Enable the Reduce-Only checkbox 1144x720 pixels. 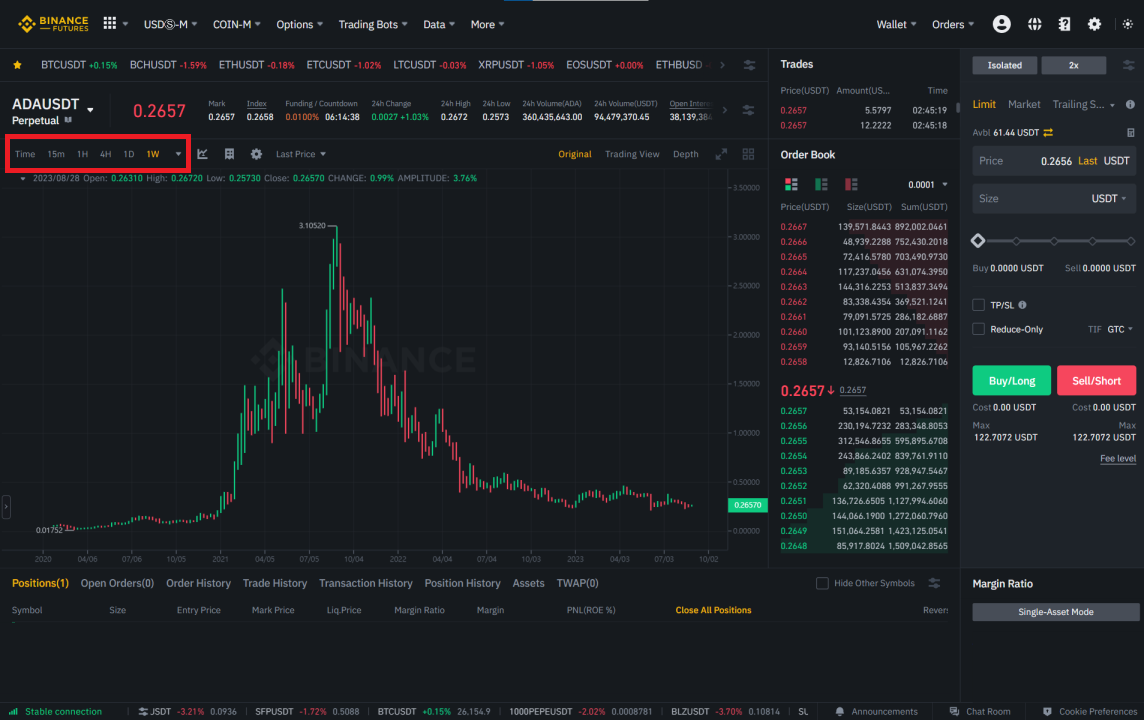978,329
